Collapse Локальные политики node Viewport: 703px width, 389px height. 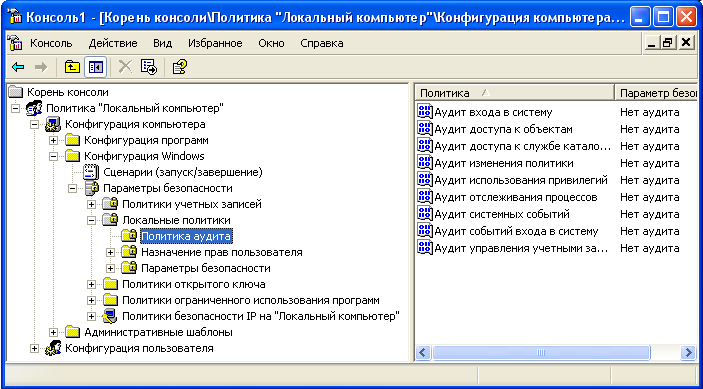pyautogui.click(x=91, y=220)
